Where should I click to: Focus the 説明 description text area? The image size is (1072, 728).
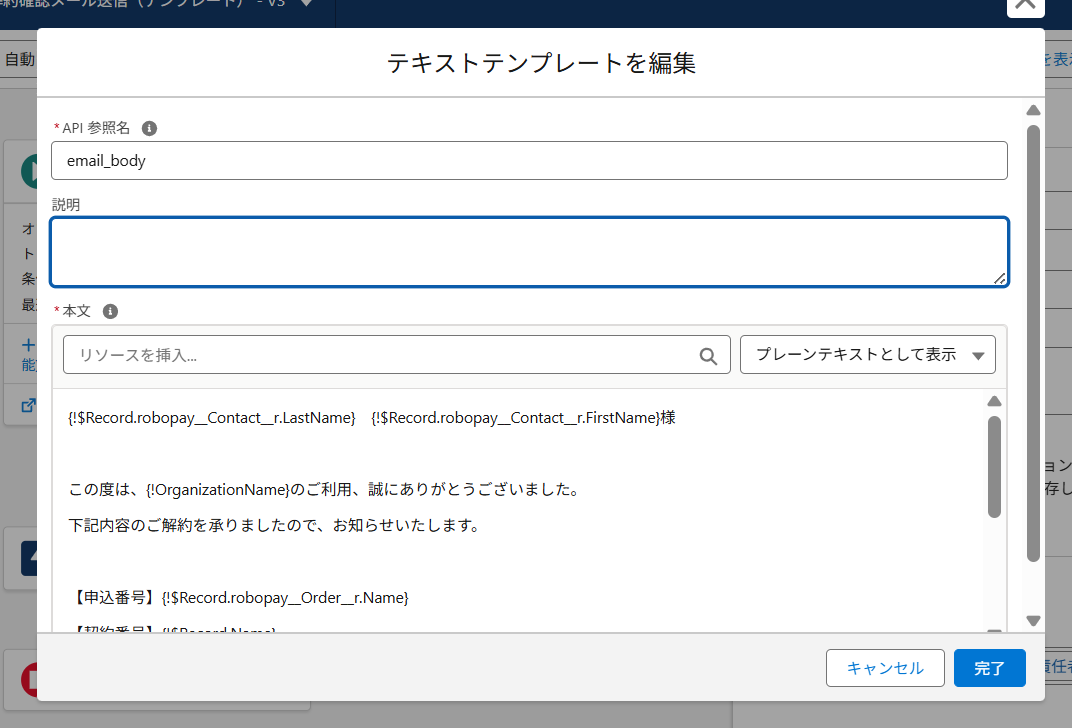click(x=529, y=252)
